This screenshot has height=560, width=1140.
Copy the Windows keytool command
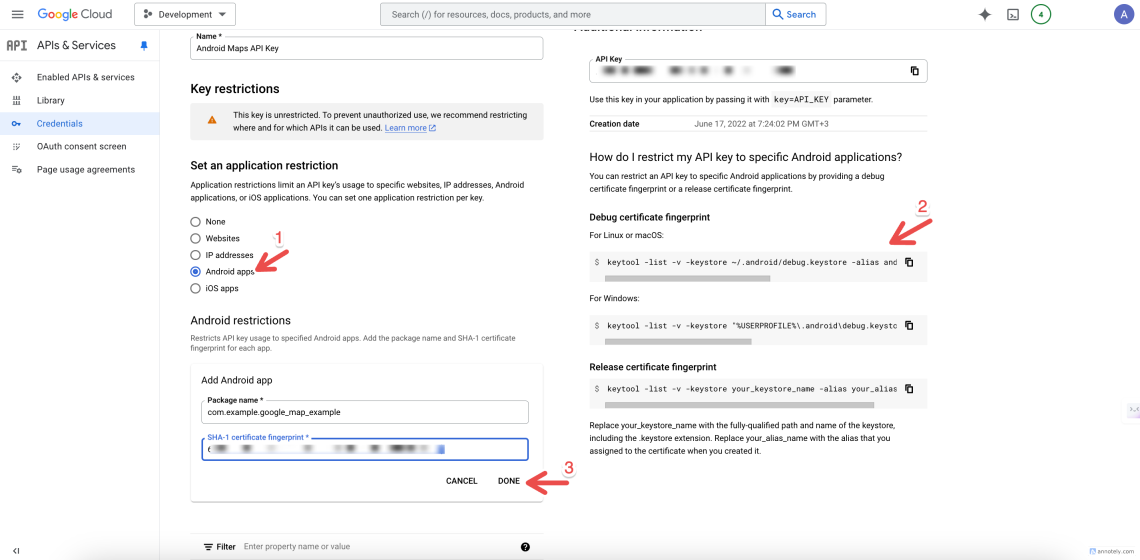coord(909,325)
